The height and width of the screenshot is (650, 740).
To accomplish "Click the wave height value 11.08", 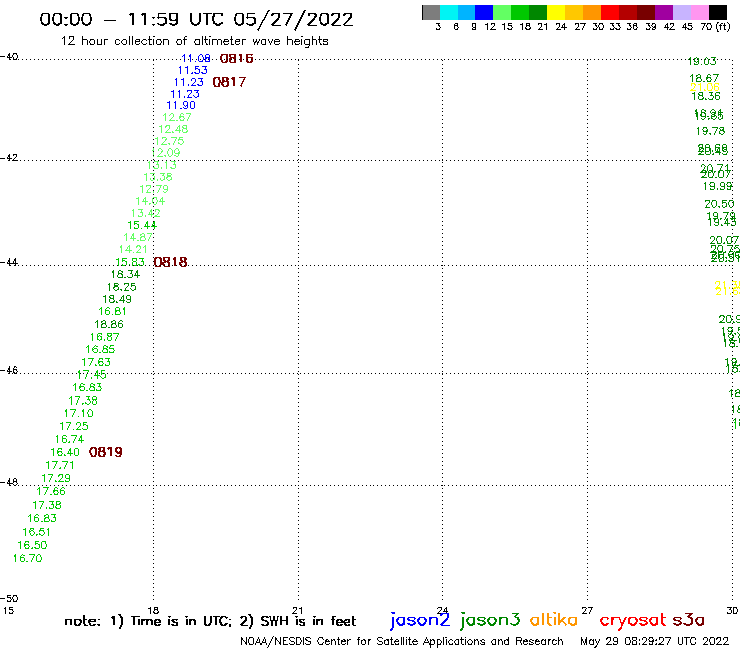I will pos(196,59).
